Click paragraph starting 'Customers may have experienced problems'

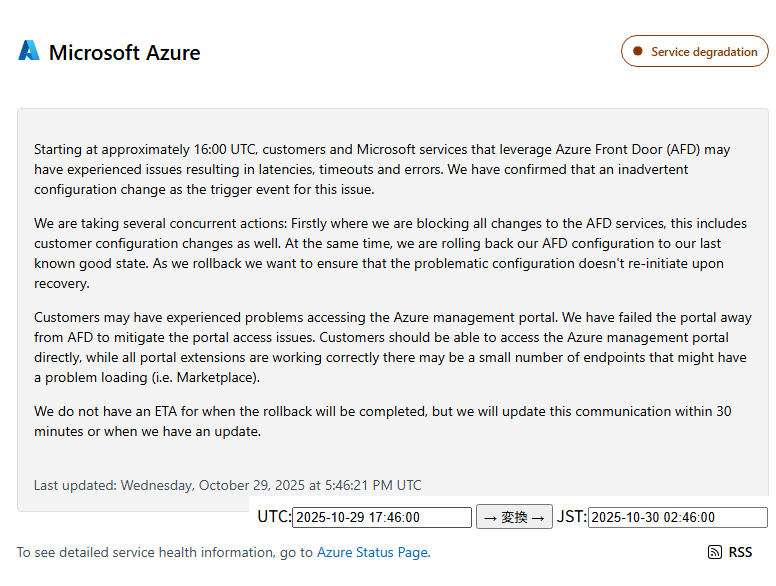point(392,347)
